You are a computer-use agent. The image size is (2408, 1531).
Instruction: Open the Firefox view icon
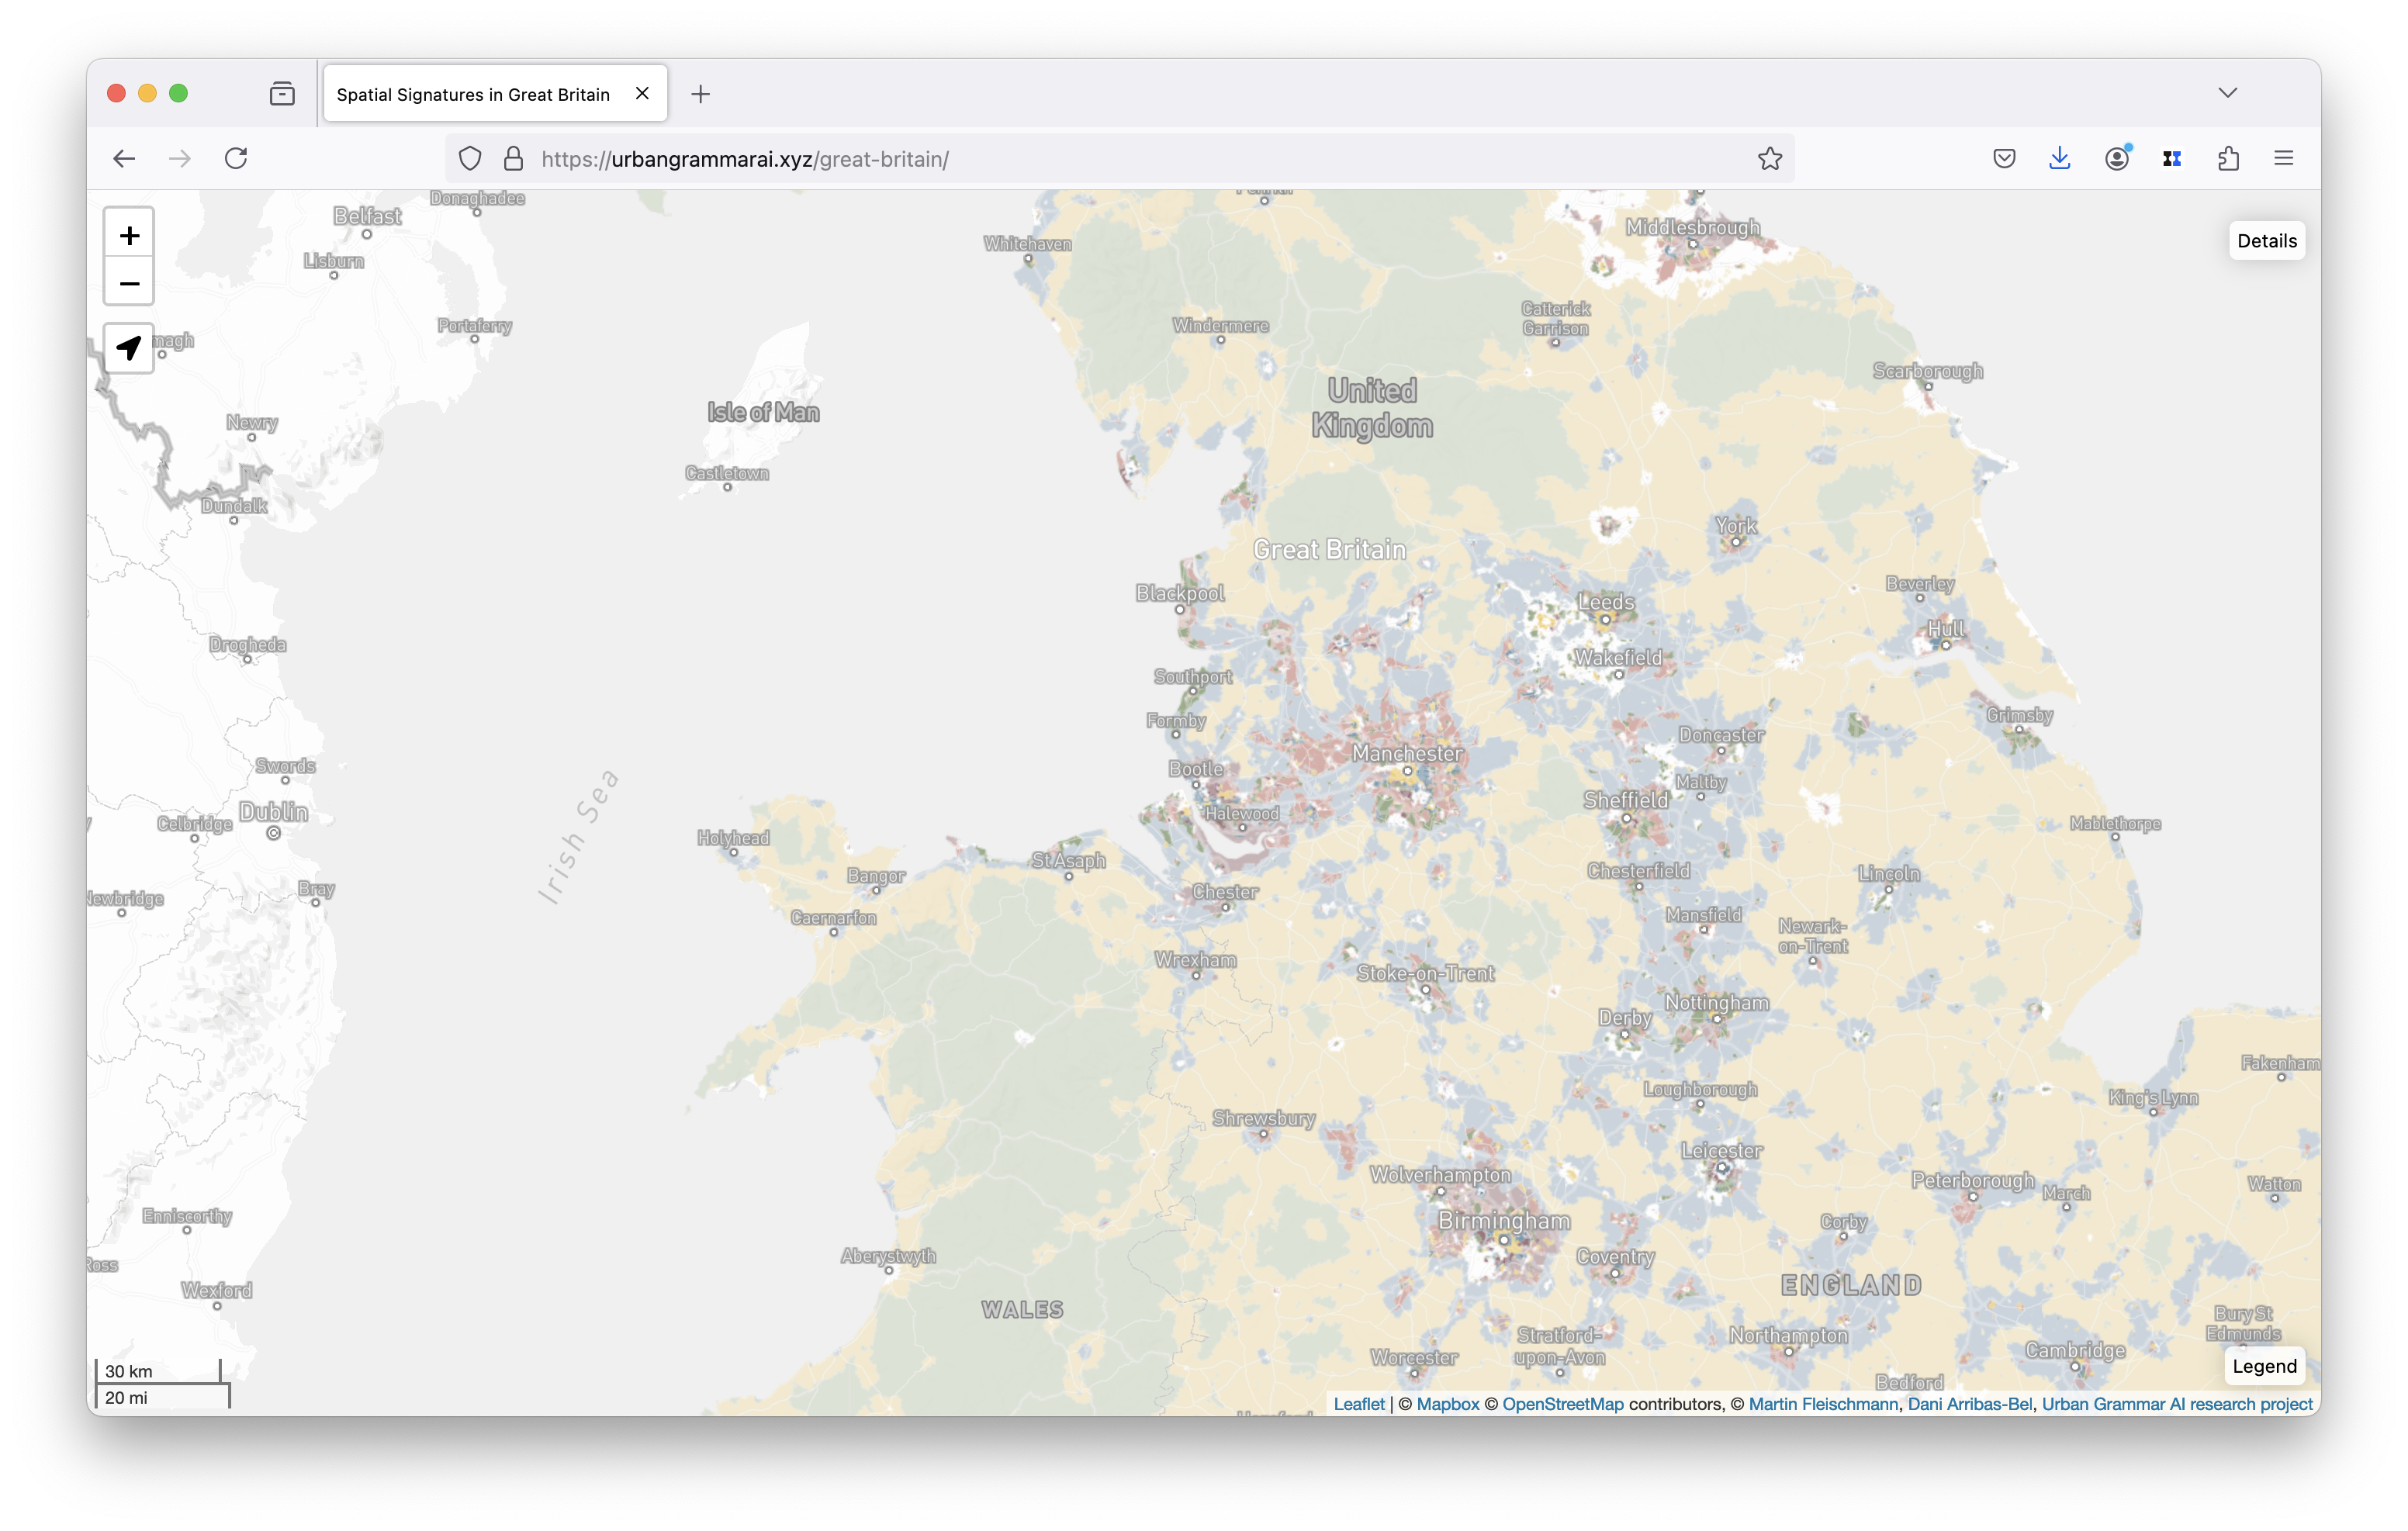coord(282,94)
